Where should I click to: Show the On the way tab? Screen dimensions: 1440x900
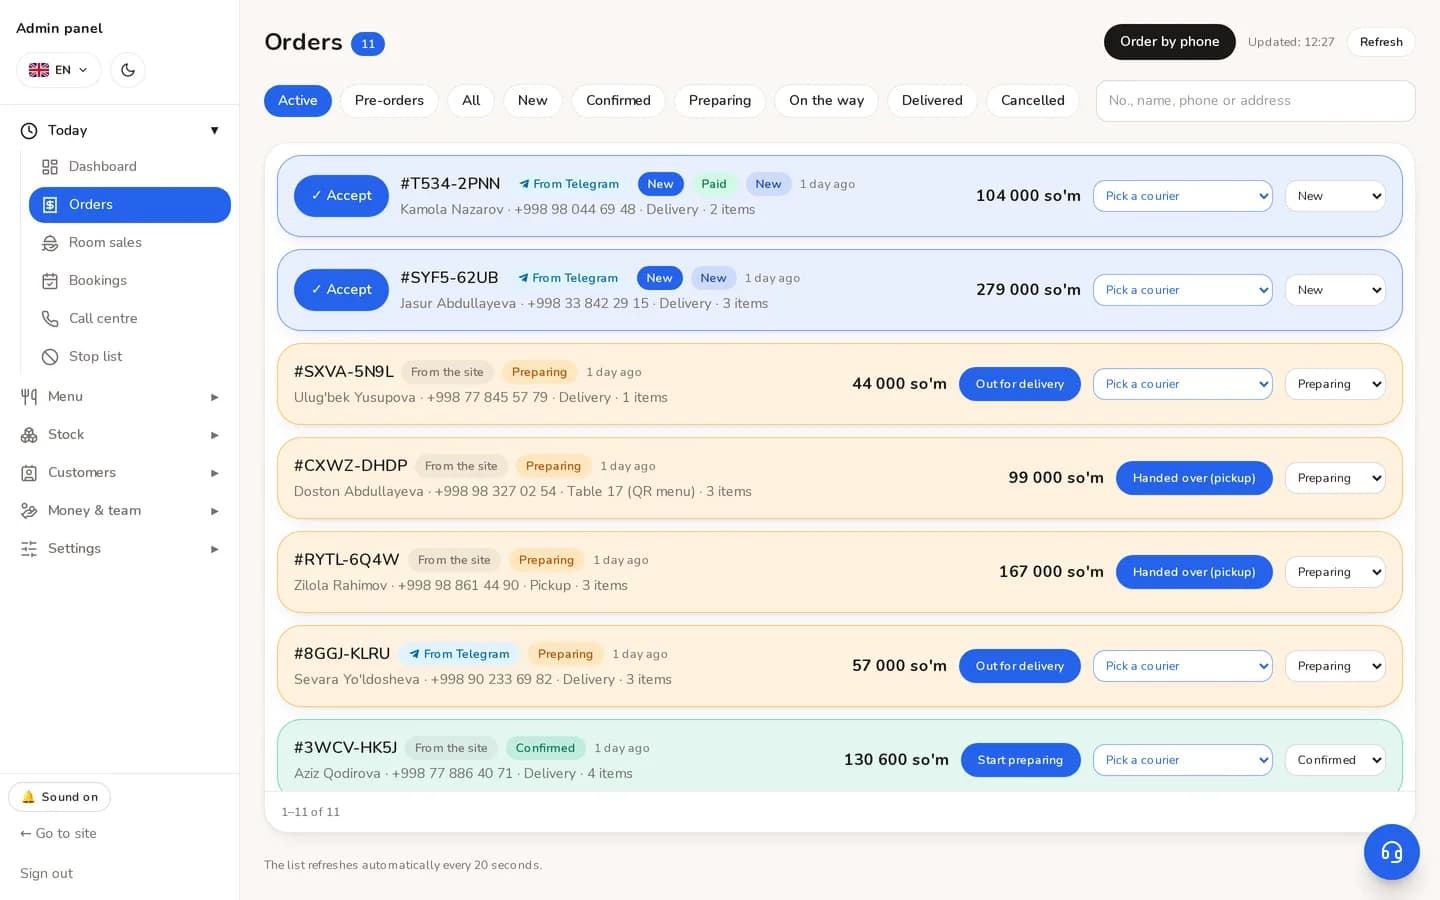pos(826,101)
